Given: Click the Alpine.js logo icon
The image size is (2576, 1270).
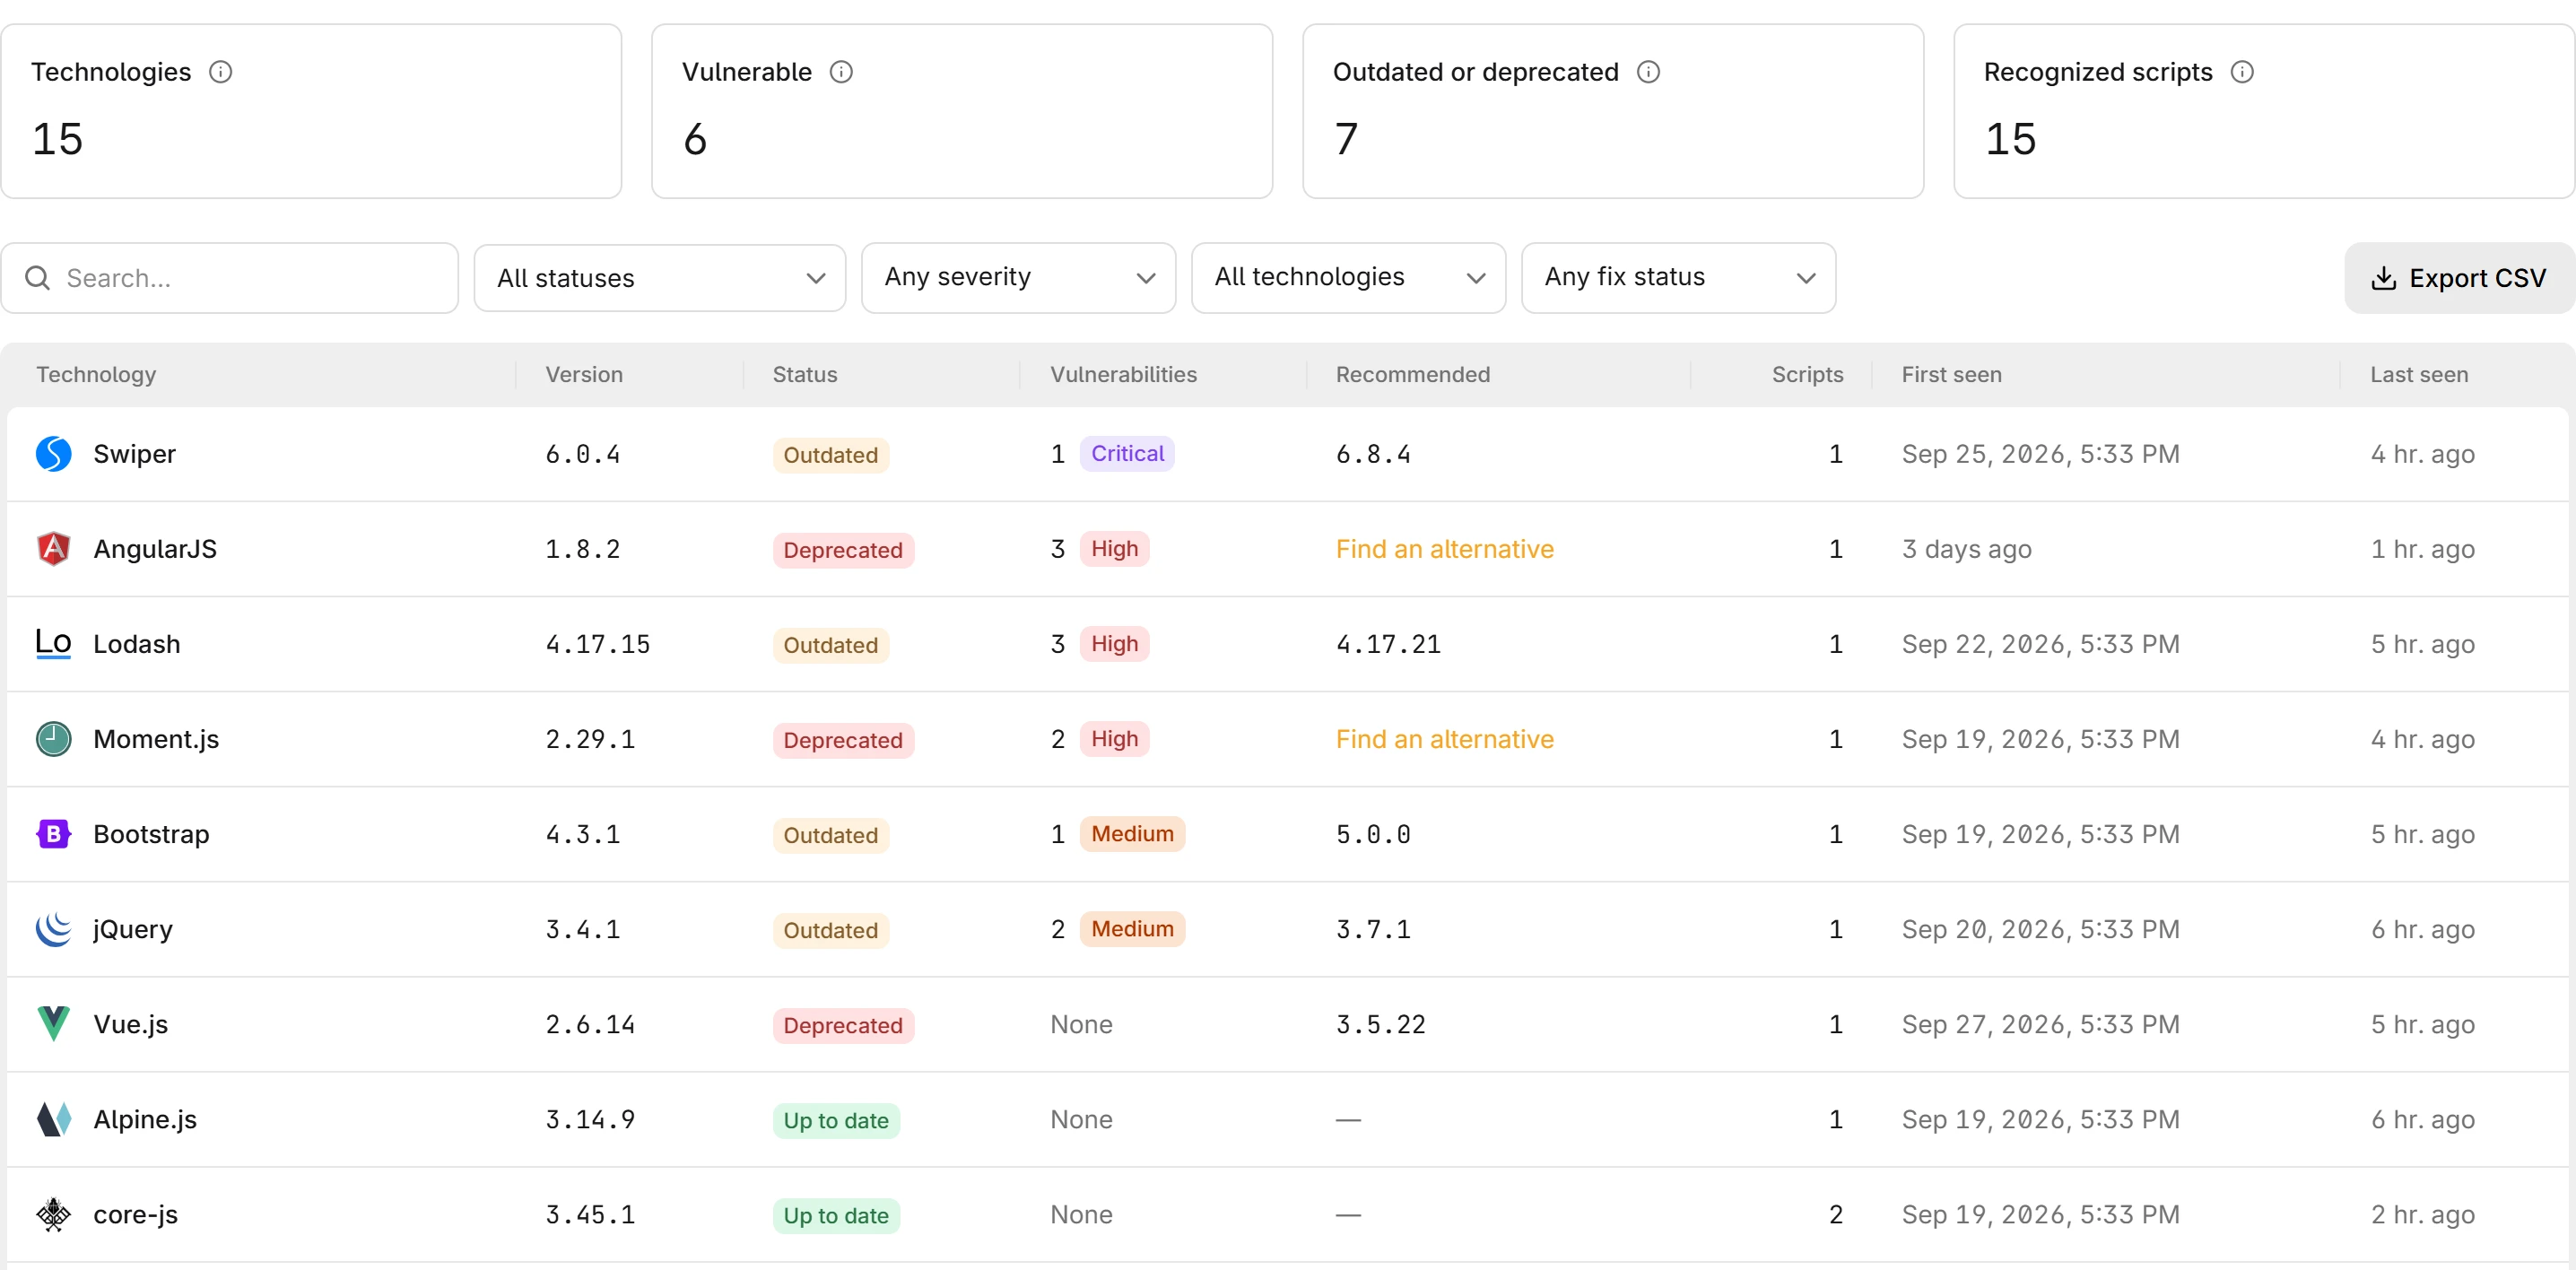Looking at the screenshot, I should 53,1119.
